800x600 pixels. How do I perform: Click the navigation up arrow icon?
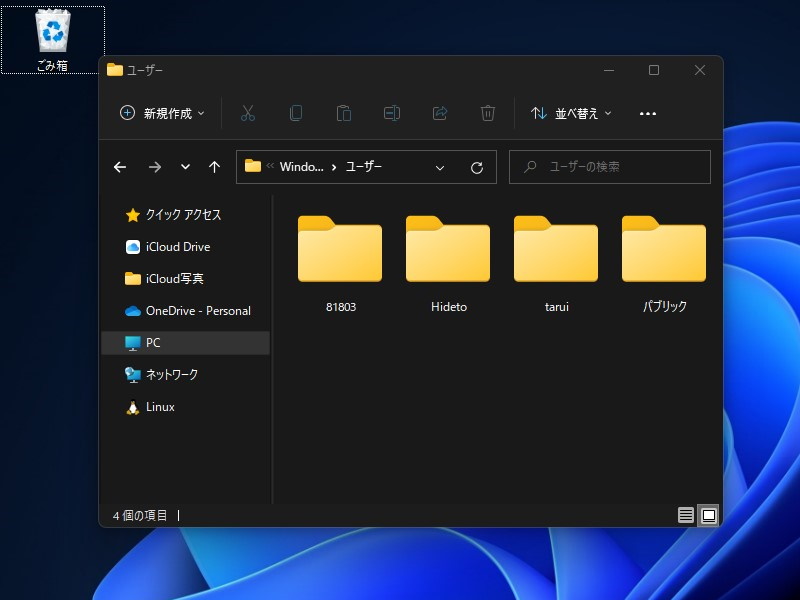pyautogui.click(x=214, y=167)
